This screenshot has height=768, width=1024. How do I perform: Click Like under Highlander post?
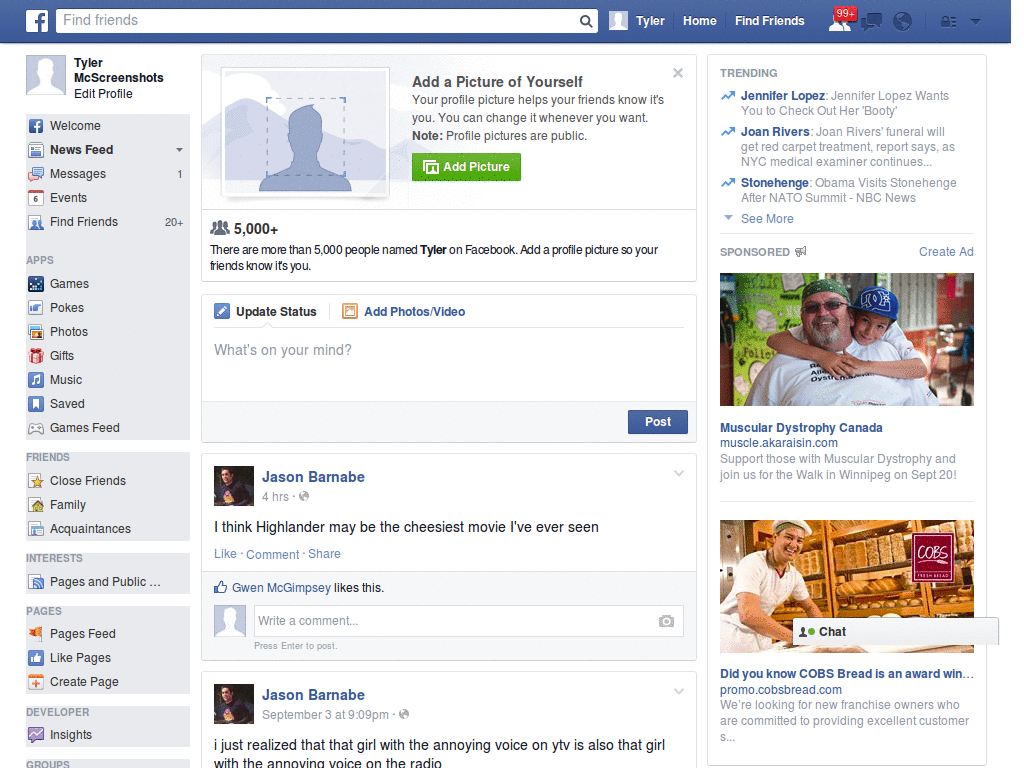(x=225, y=554)
